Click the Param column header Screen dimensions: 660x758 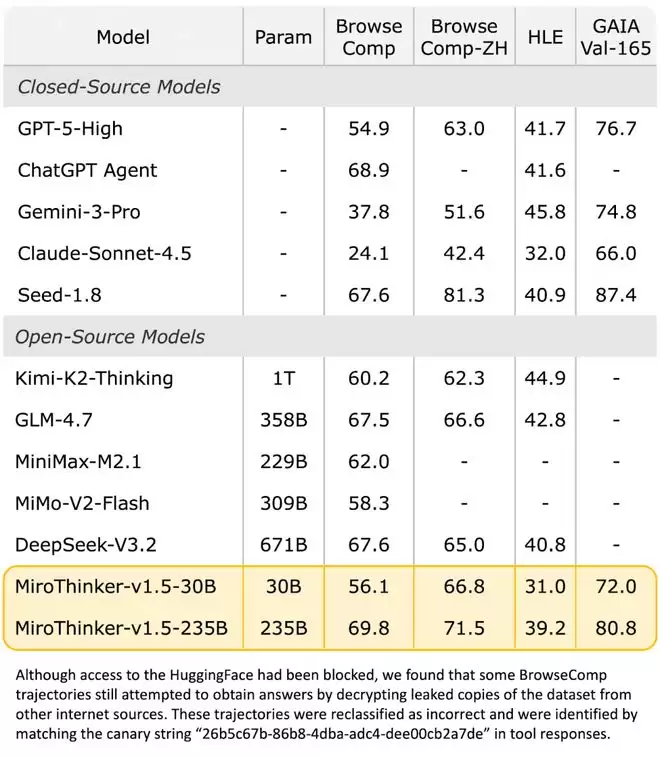click(x=283, y=37)
